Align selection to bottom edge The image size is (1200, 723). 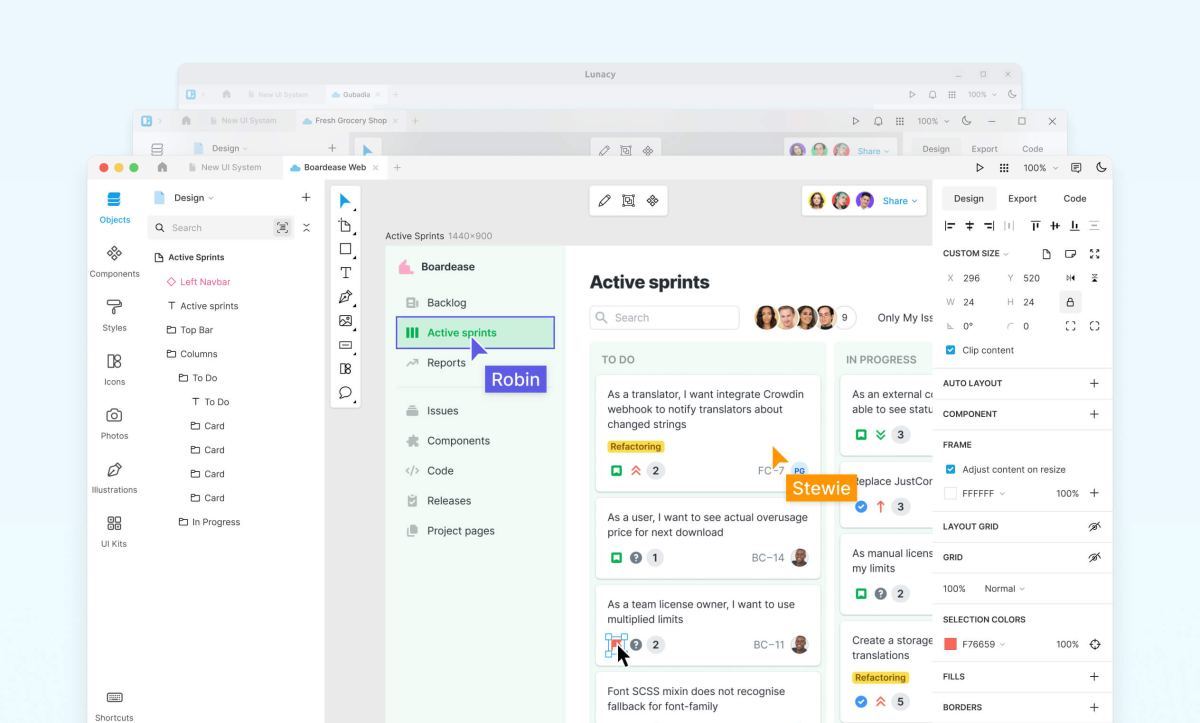pyautogui.click(x=1075, y=226)
